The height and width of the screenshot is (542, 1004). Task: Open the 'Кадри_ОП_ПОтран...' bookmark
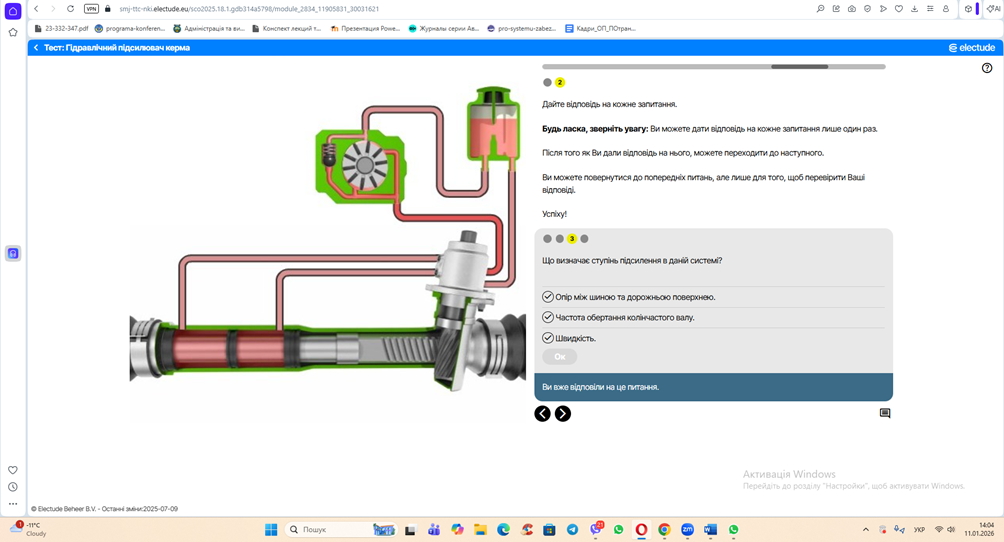[x=600, y=29]
